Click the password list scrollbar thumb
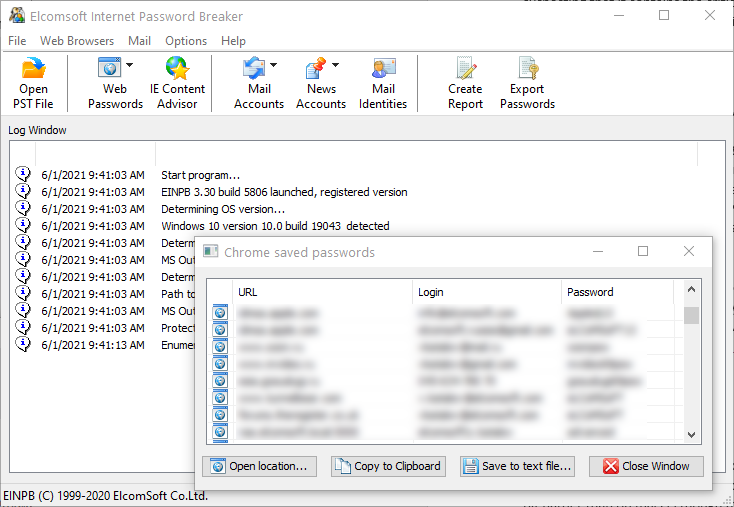 [x=691, y=315]
